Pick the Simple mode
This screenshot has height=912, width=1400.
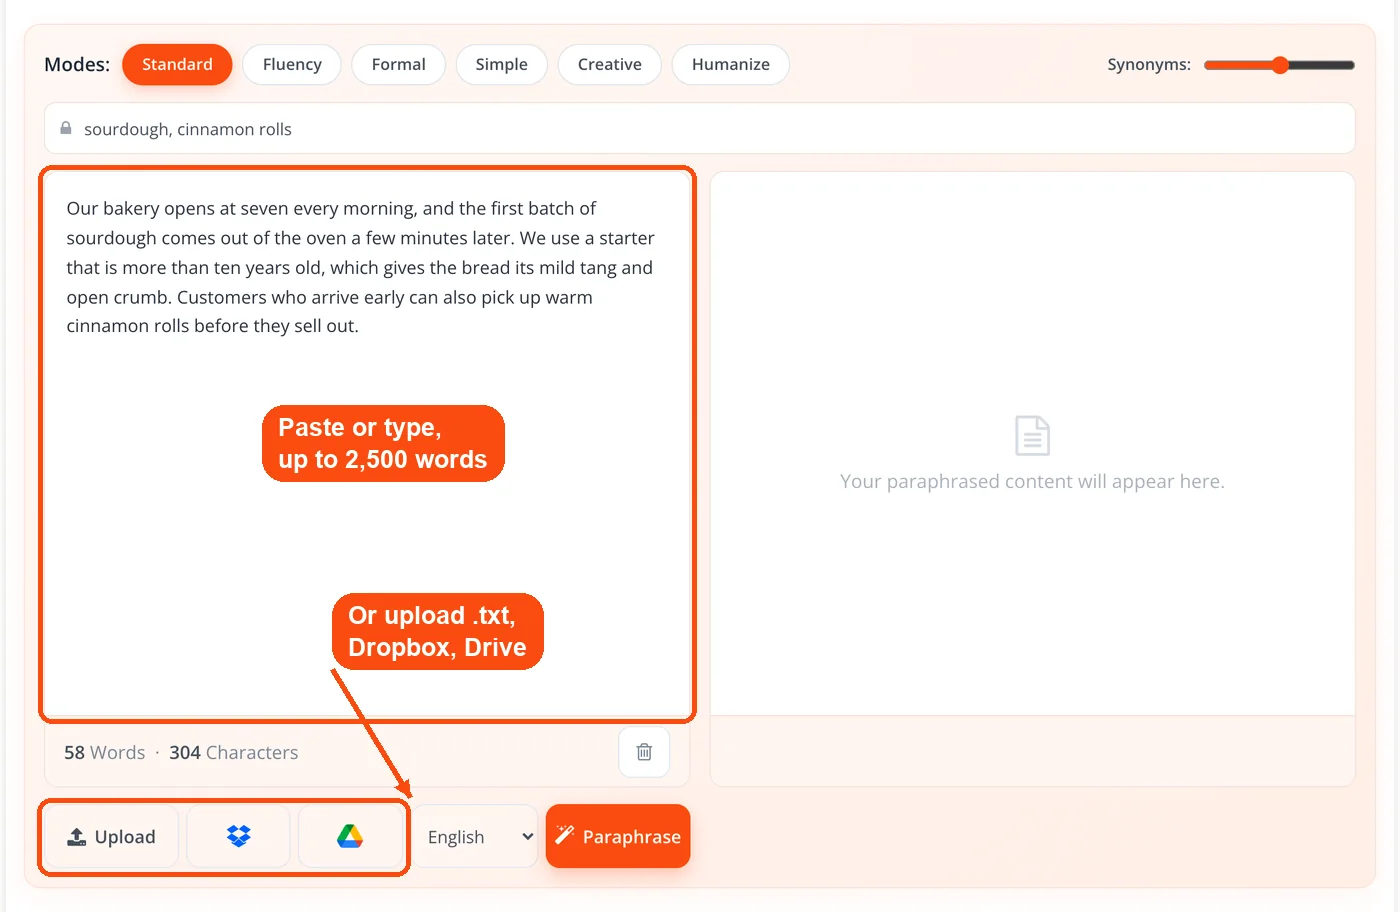[501, 64]
